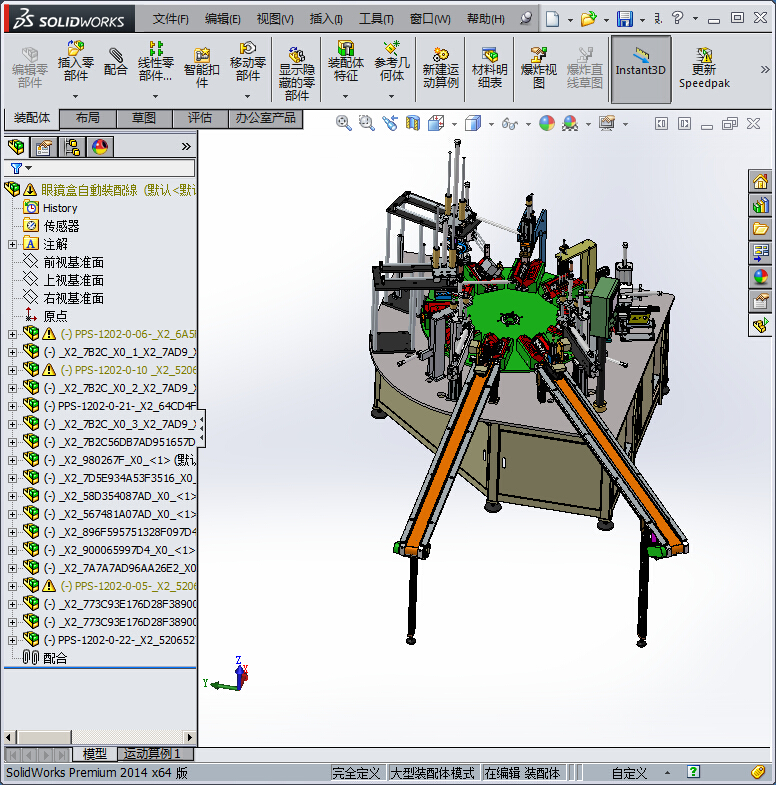Screen dimensions: 776x785
Task: Open Linear Component Pattern tool
Action: pos(156,62)
